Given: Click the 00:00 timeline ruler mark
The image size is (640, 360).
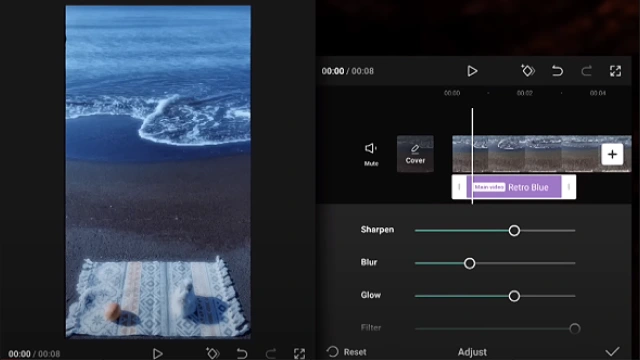Looking at the screenshot, I should click(x=452, y=93).
